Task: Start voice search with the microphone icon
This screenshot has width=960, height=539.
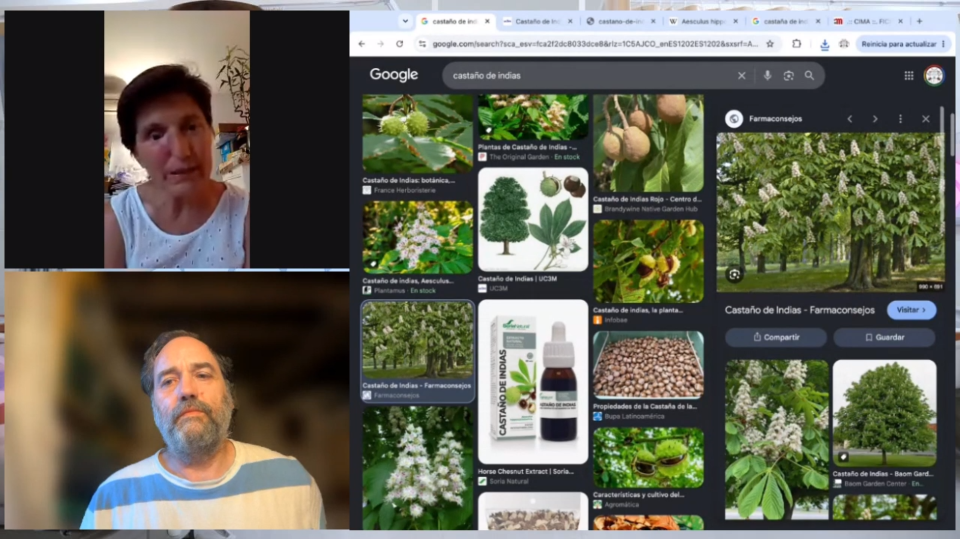Action: click(x=767, y=76)
